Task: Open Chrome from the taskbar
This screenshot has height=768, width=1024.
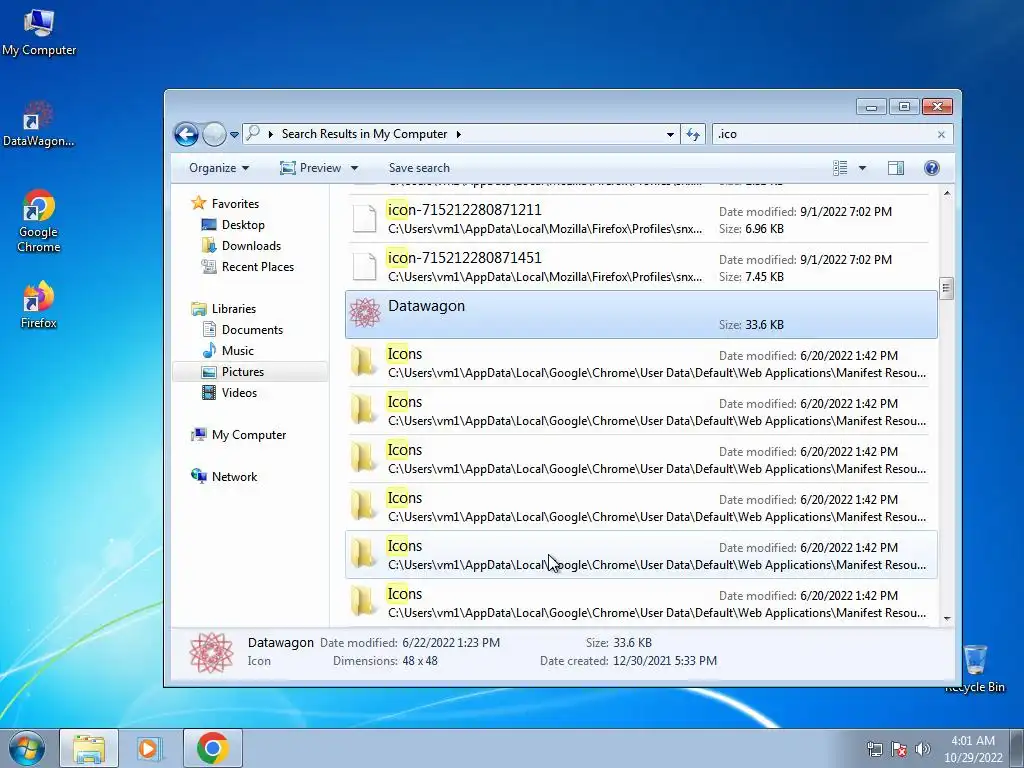Action: click(212, 748)
